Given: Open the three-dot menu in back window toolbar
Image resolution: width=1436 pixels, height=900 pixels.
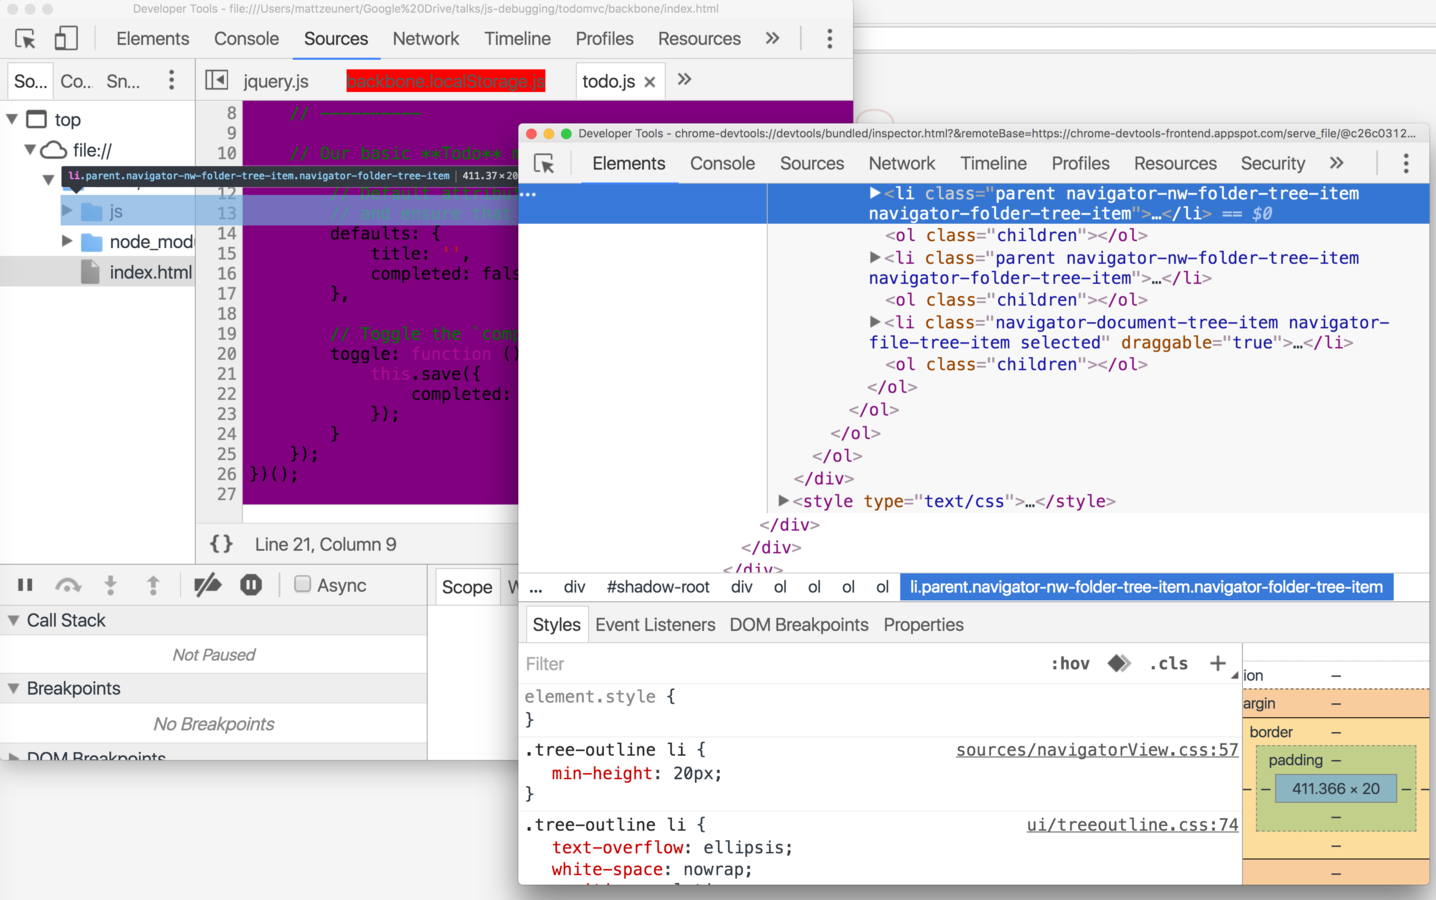Looking at the screenshot, I should 829,39.
